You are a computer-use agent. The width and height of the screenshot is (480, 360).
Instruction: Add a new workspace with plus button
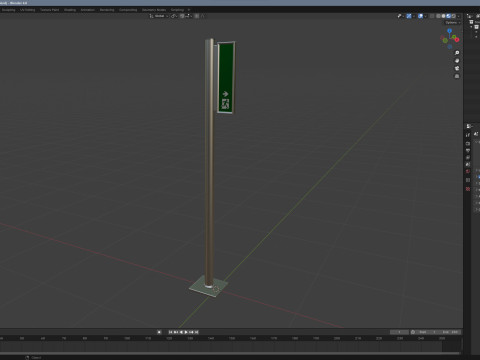click(189, 10)
